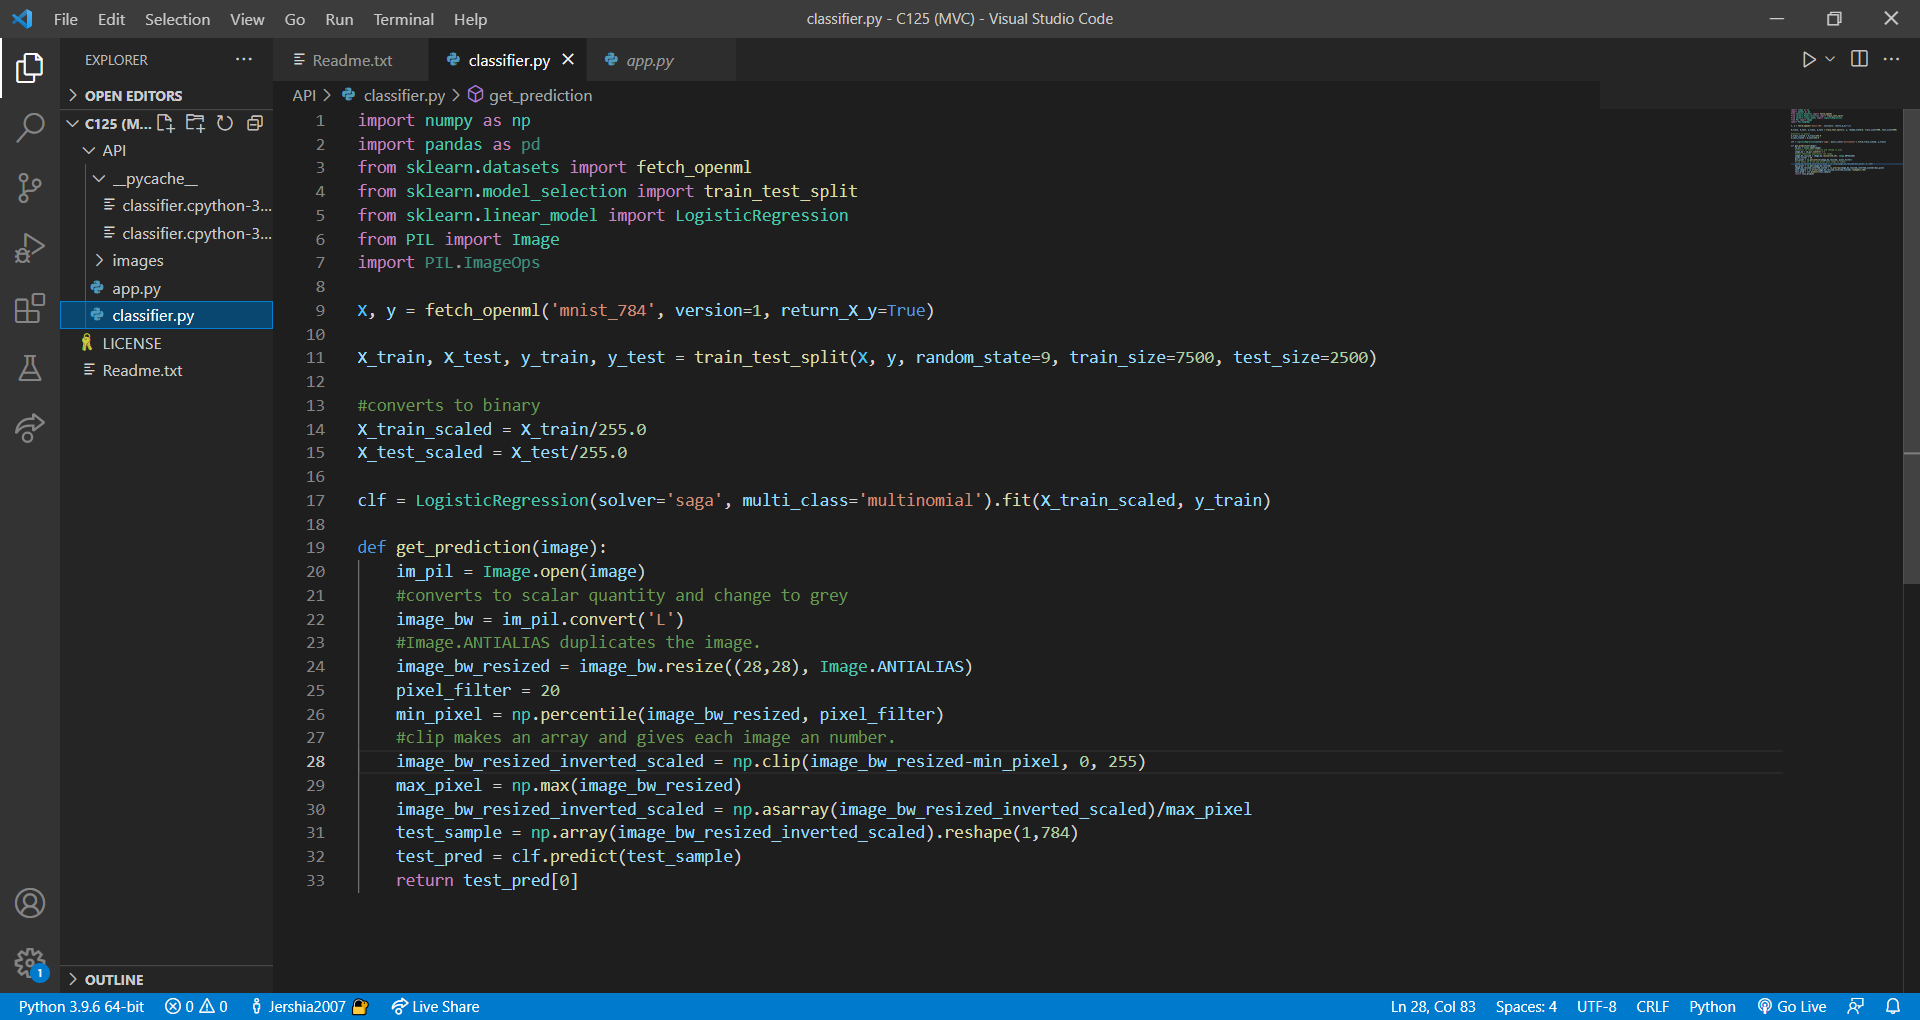Create a new file in the Explorer
The height and width of the screenshot is (1020, 1920).
coord(166,123)
